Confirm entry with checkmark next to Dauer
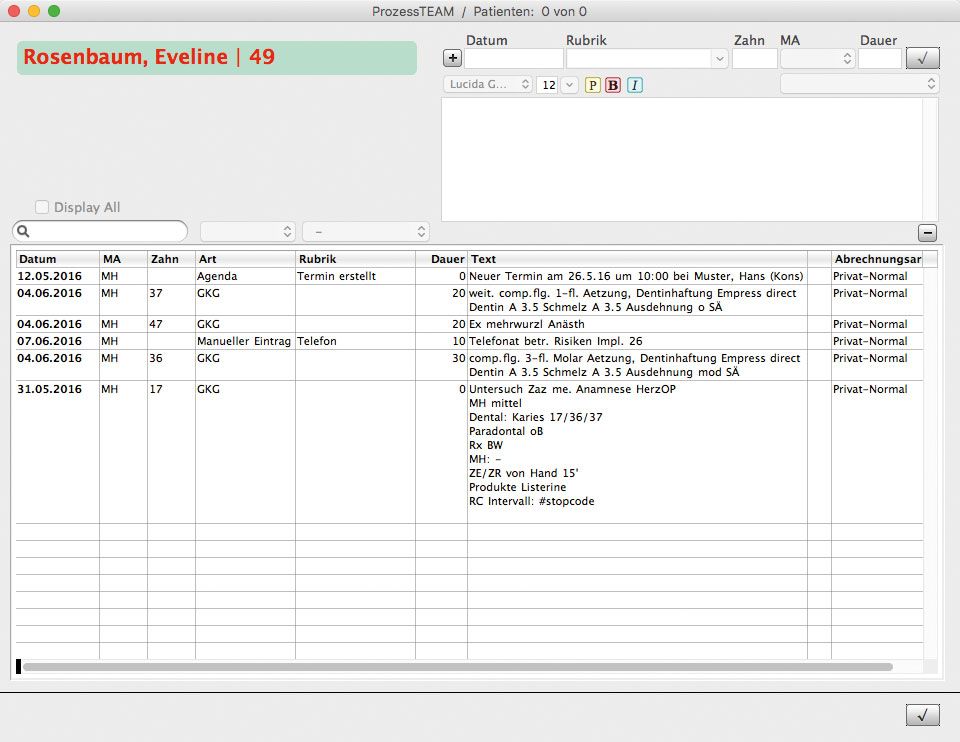 [922, 59]
